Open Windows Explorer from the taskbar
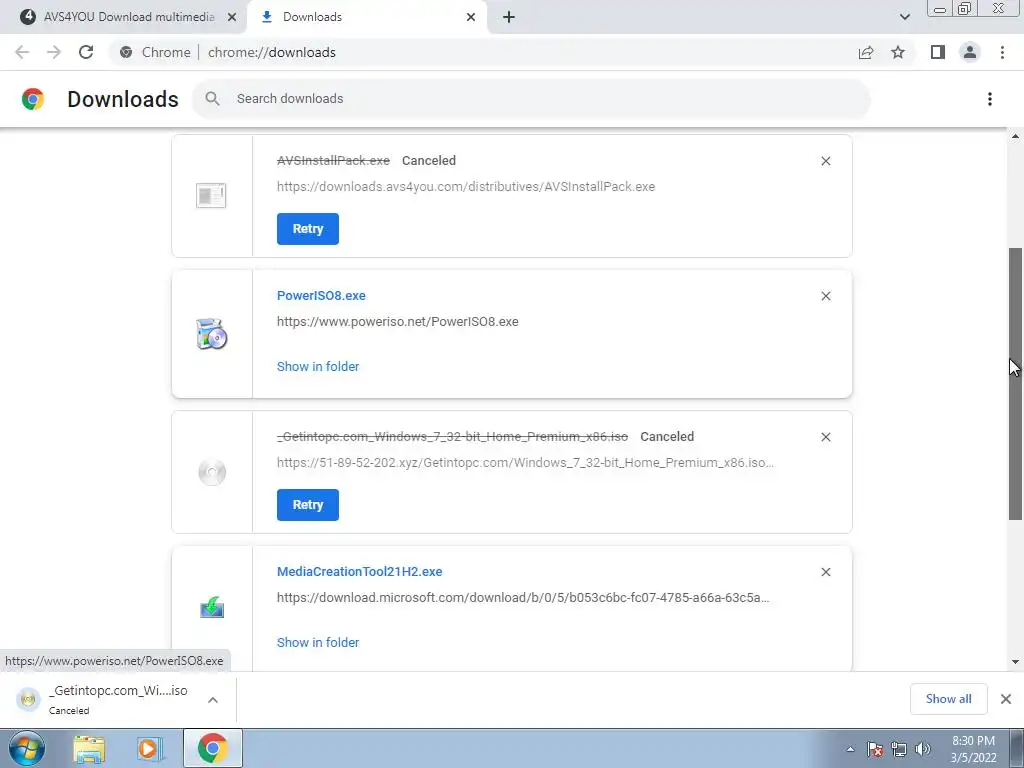 89,749
